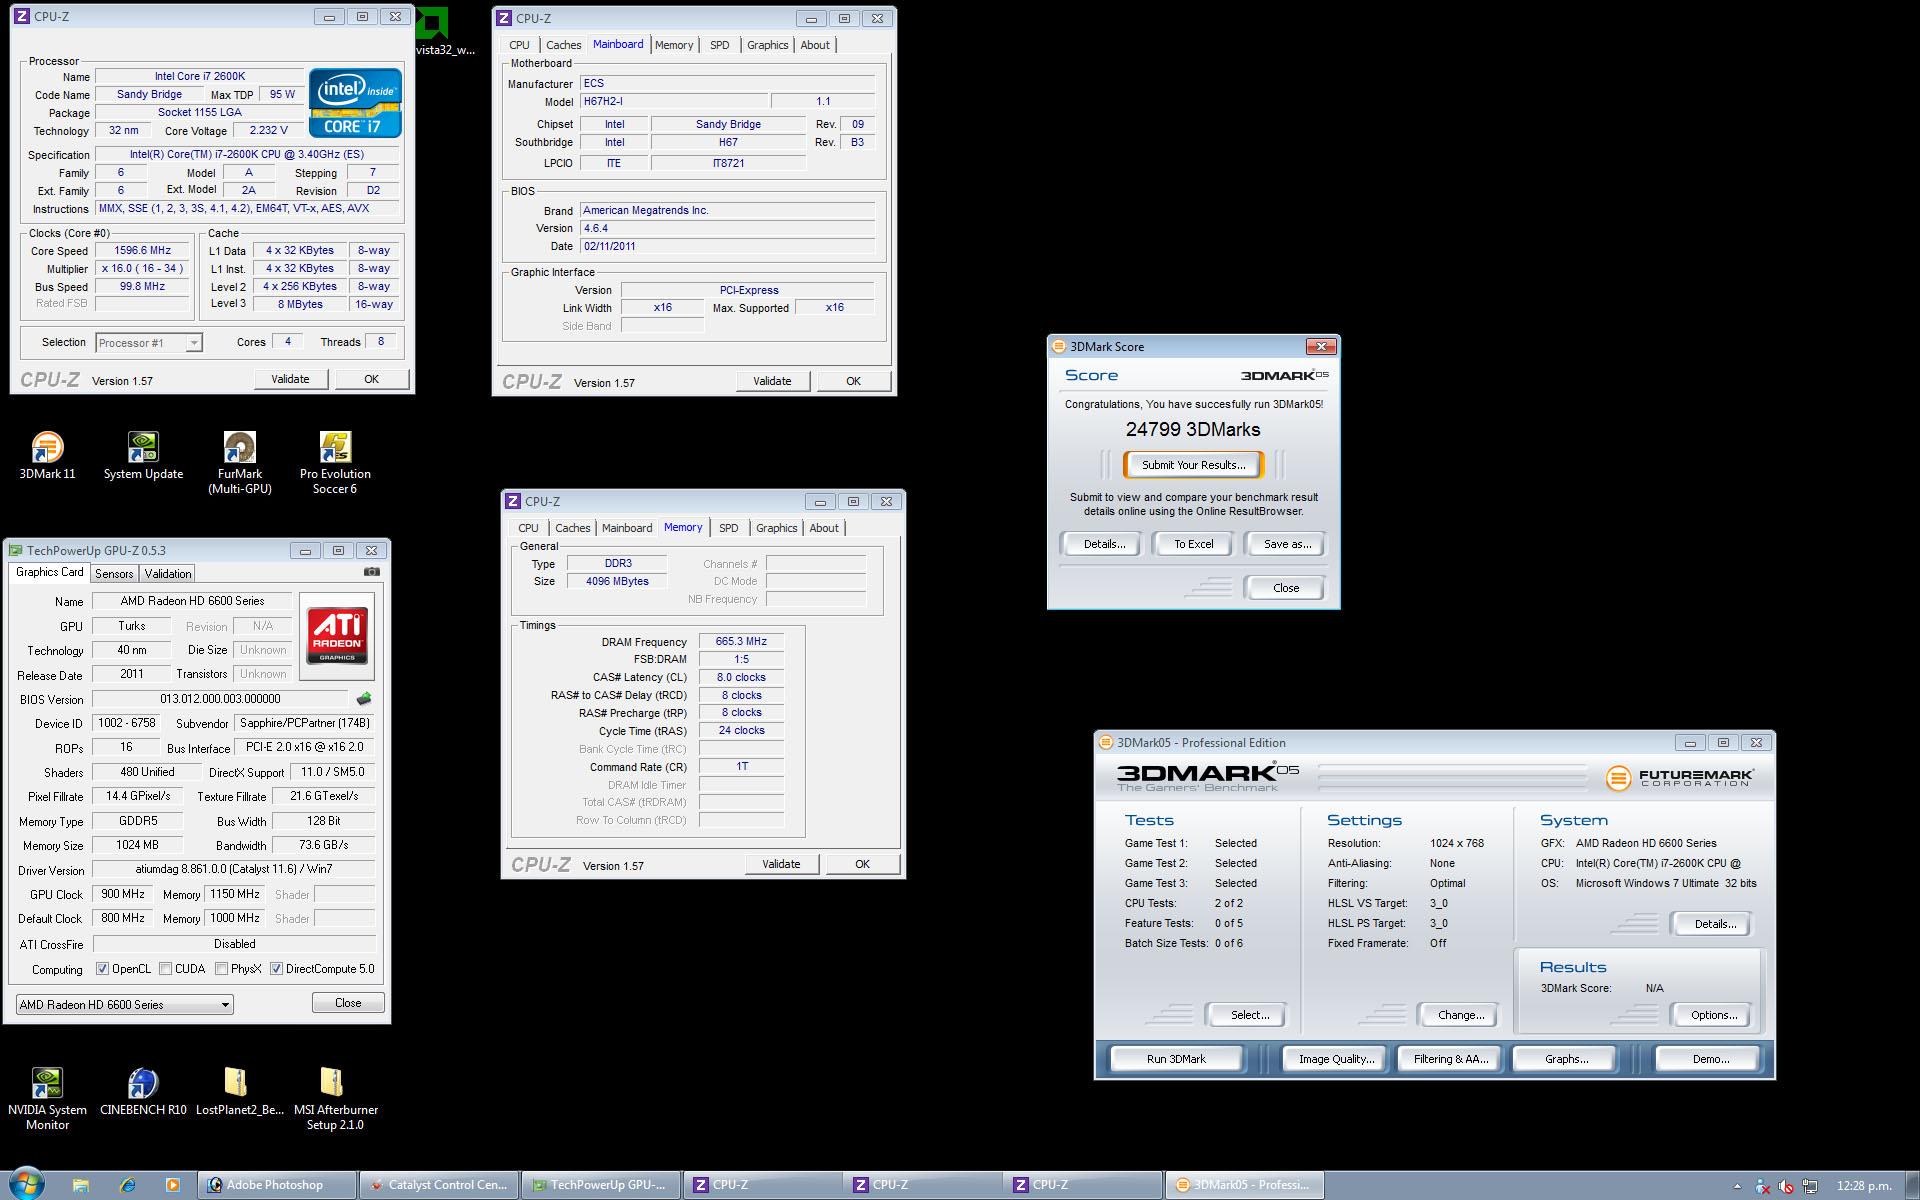1920x1200 pixels.
Task: Click Save as button in score dialog
Action: pos(1287,544)
